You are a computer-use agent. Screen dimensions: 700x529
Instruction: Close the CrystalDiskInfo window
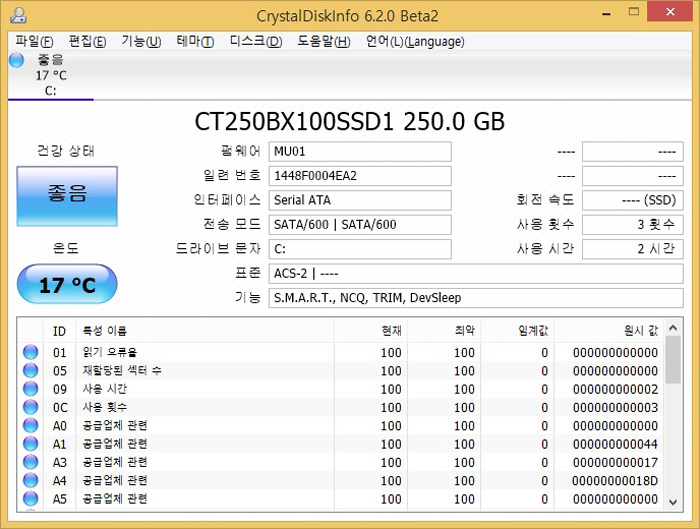pyautogui.click(x=671, y=12)
